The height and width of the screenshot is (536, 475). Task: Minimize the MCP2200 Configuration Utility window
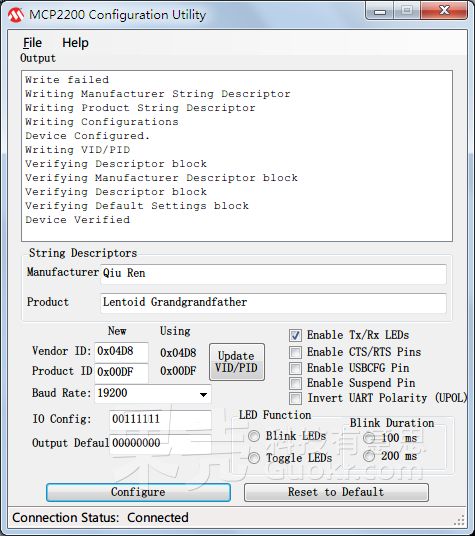click(x=380, y=11)
